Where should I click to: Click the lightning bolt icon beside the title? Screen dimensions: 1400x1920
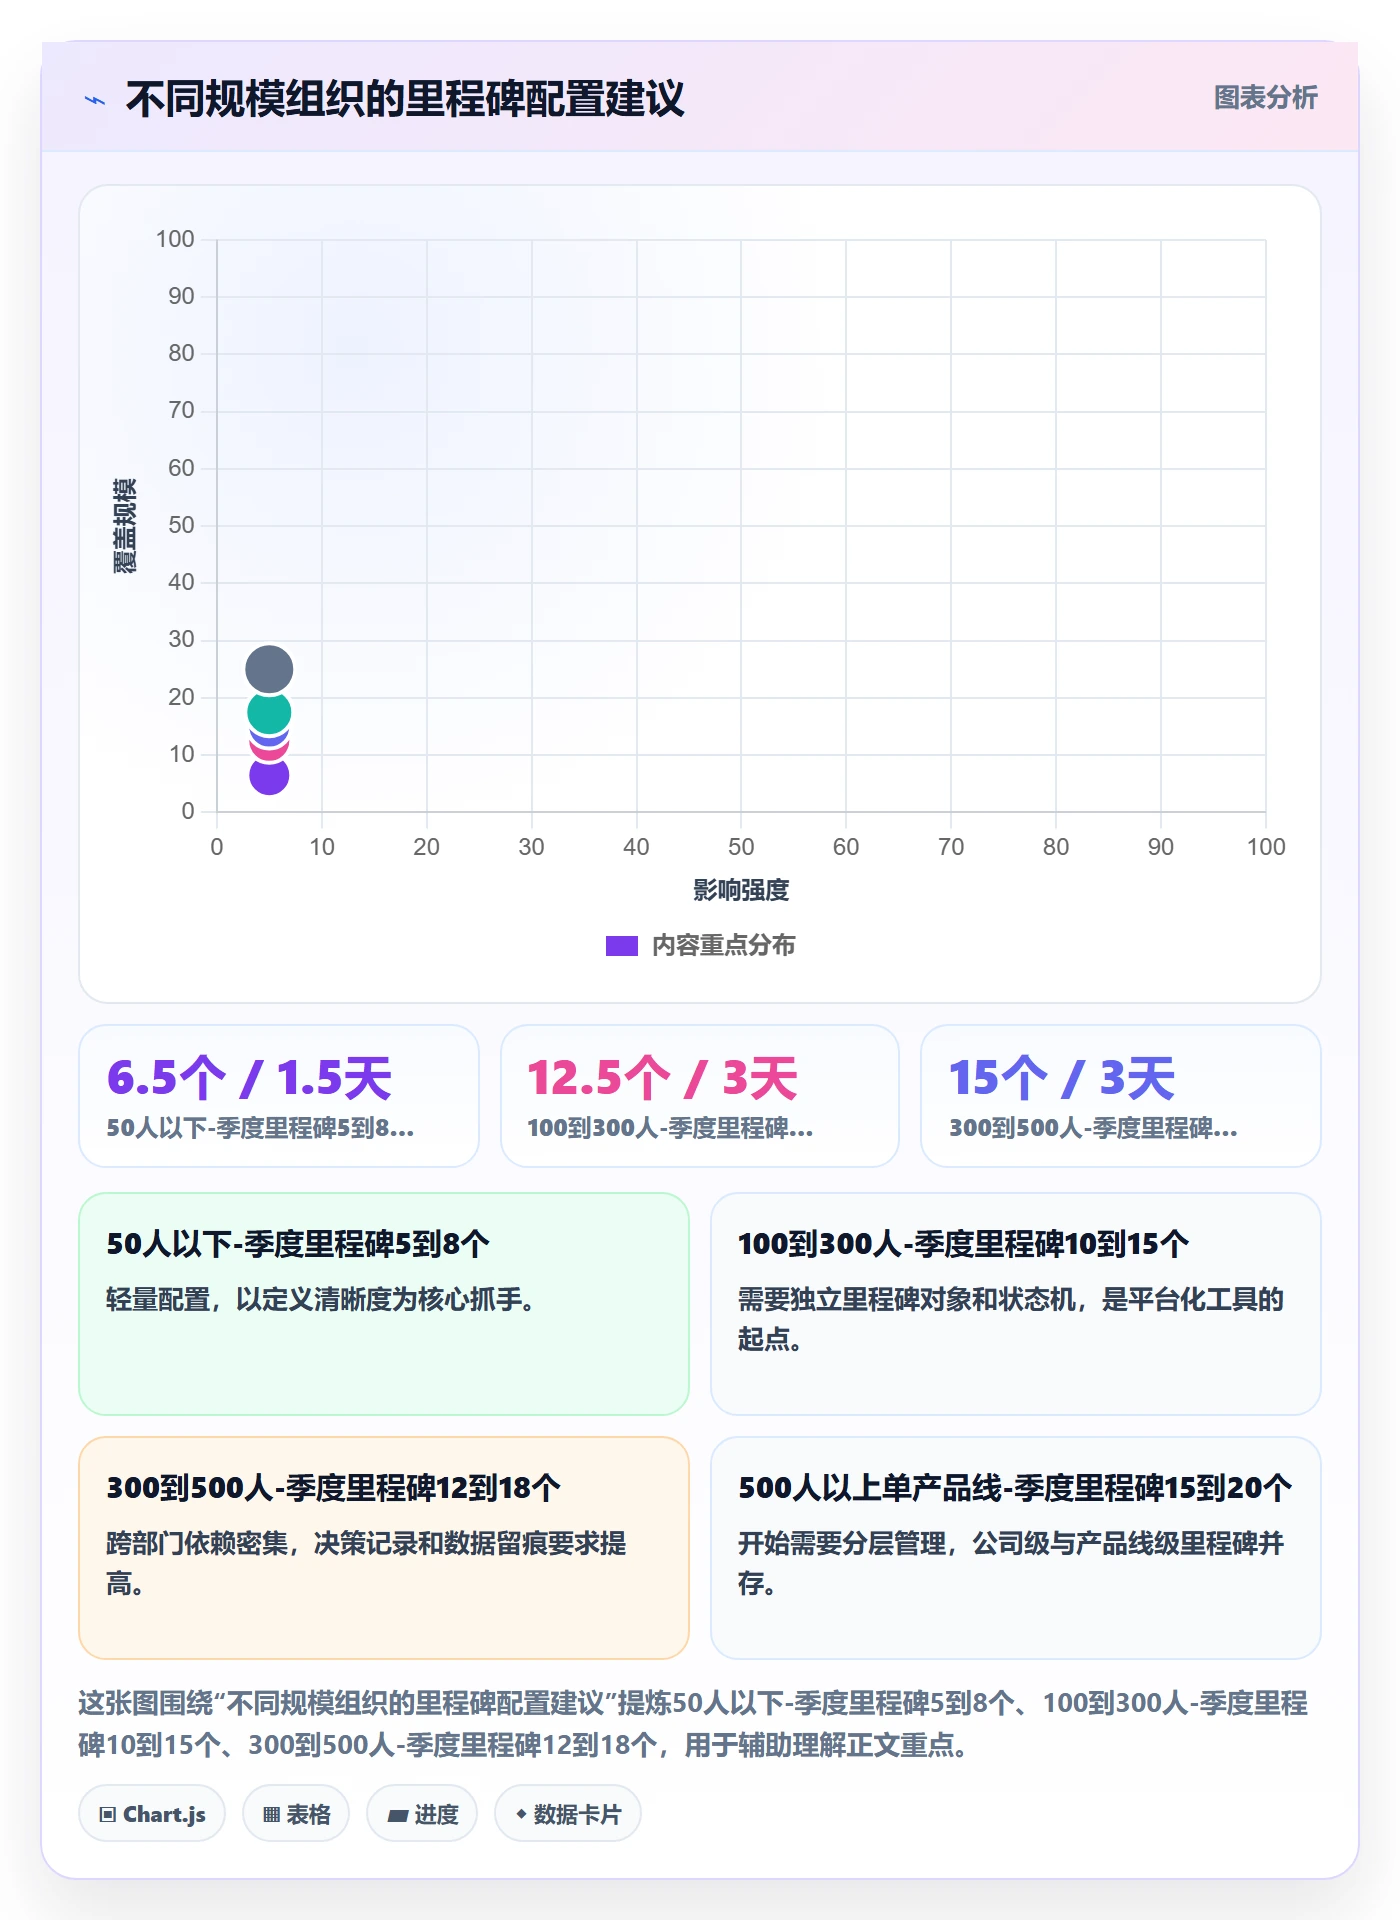pyautogui.click(x=95, y=100)
